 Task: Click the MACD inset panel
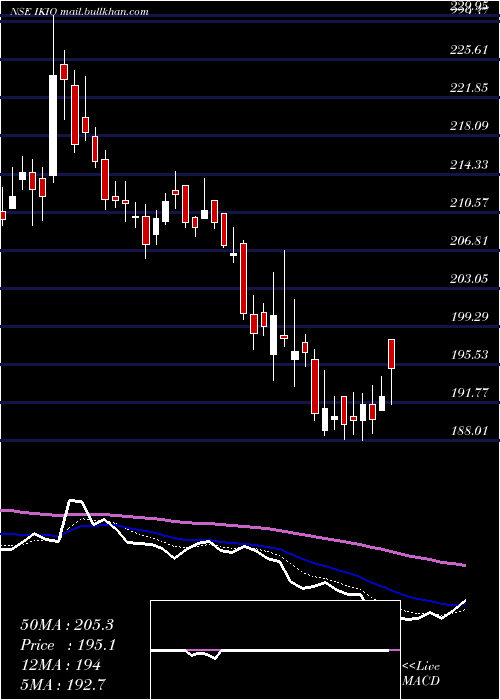tap(275, 650)
